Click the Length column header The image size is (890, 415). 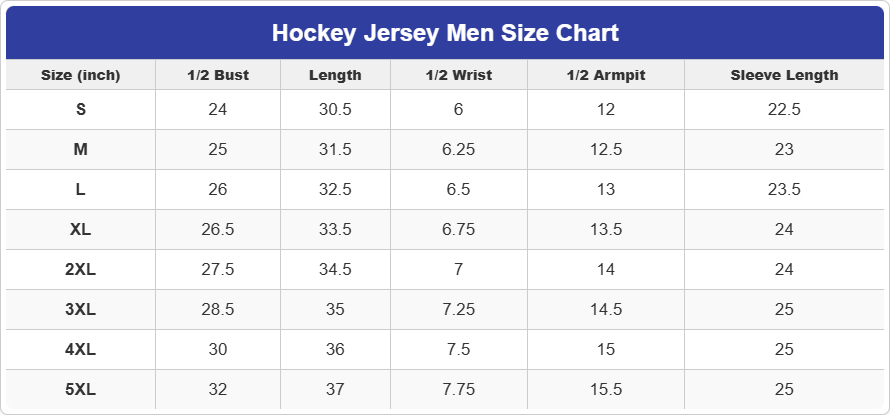coord(335,75)
